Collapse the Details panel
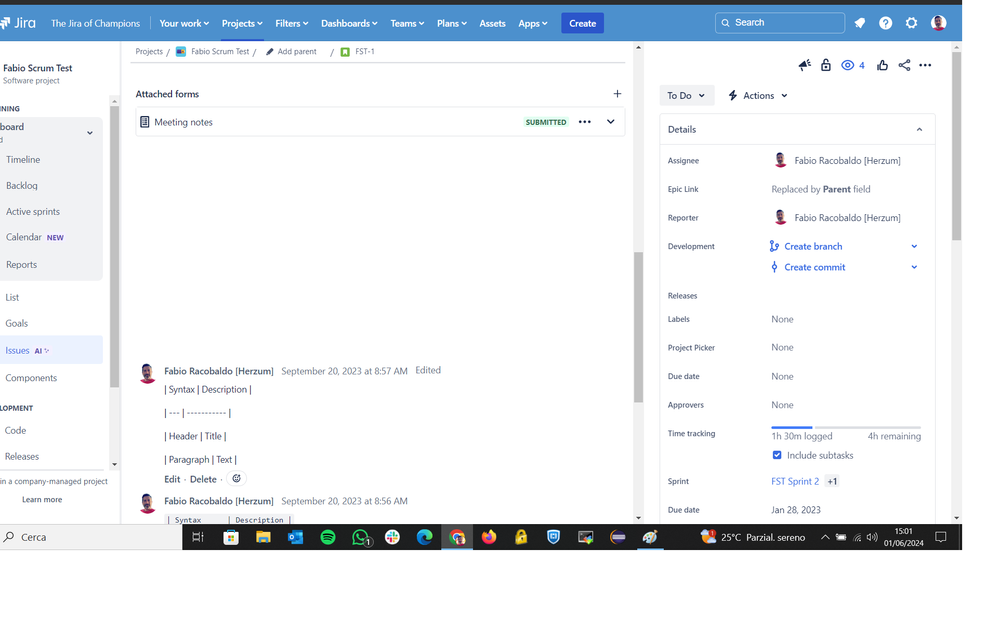This screenshot has height=624, width=998. 919,129
